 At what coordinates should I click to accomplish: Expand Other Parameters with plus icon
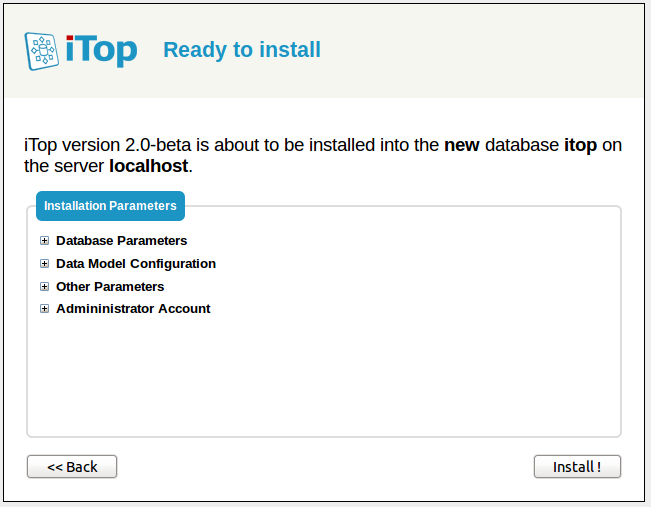tap(44, 287)
